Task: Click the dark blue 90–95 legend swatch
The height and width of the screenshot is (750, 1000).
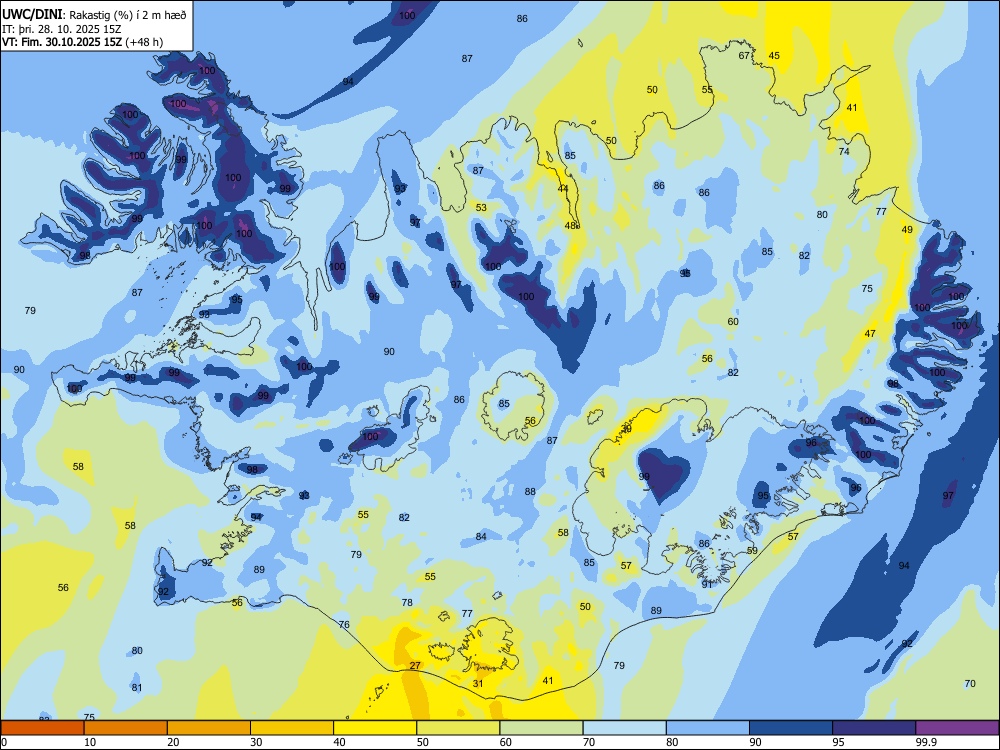Action: (791, 728)
